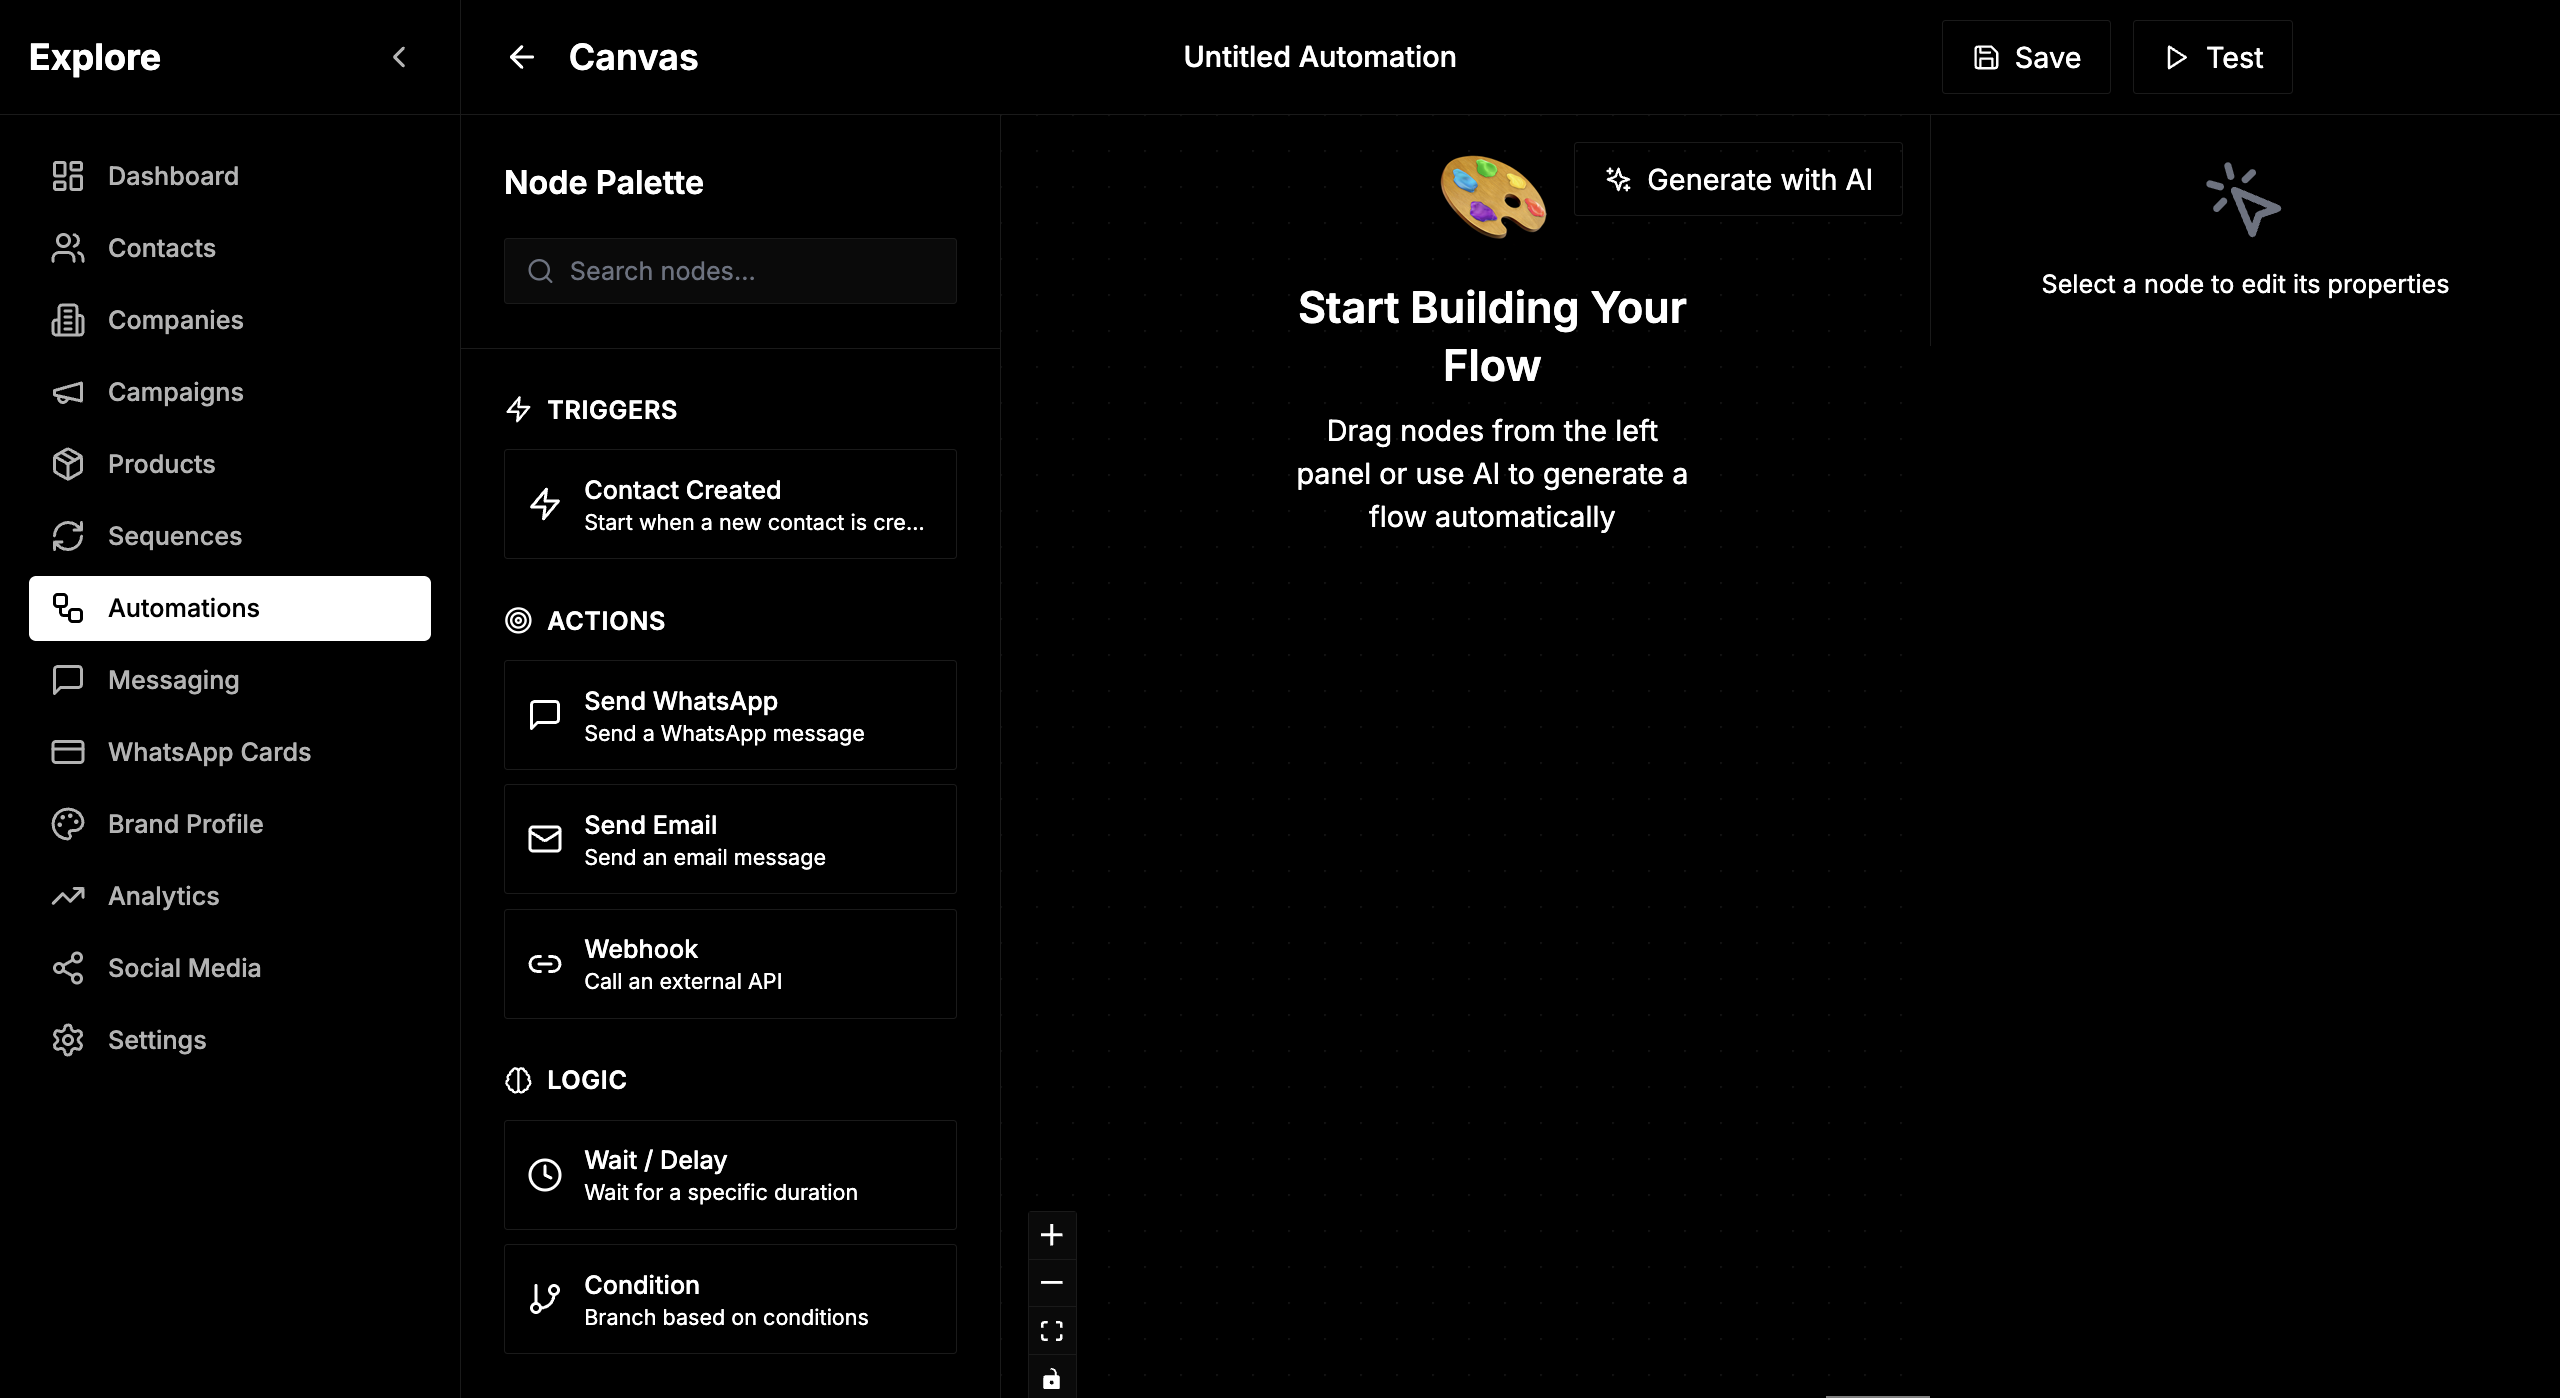
Task: Fit view using the fullscreen icon
Action: click(1051, 1331)
